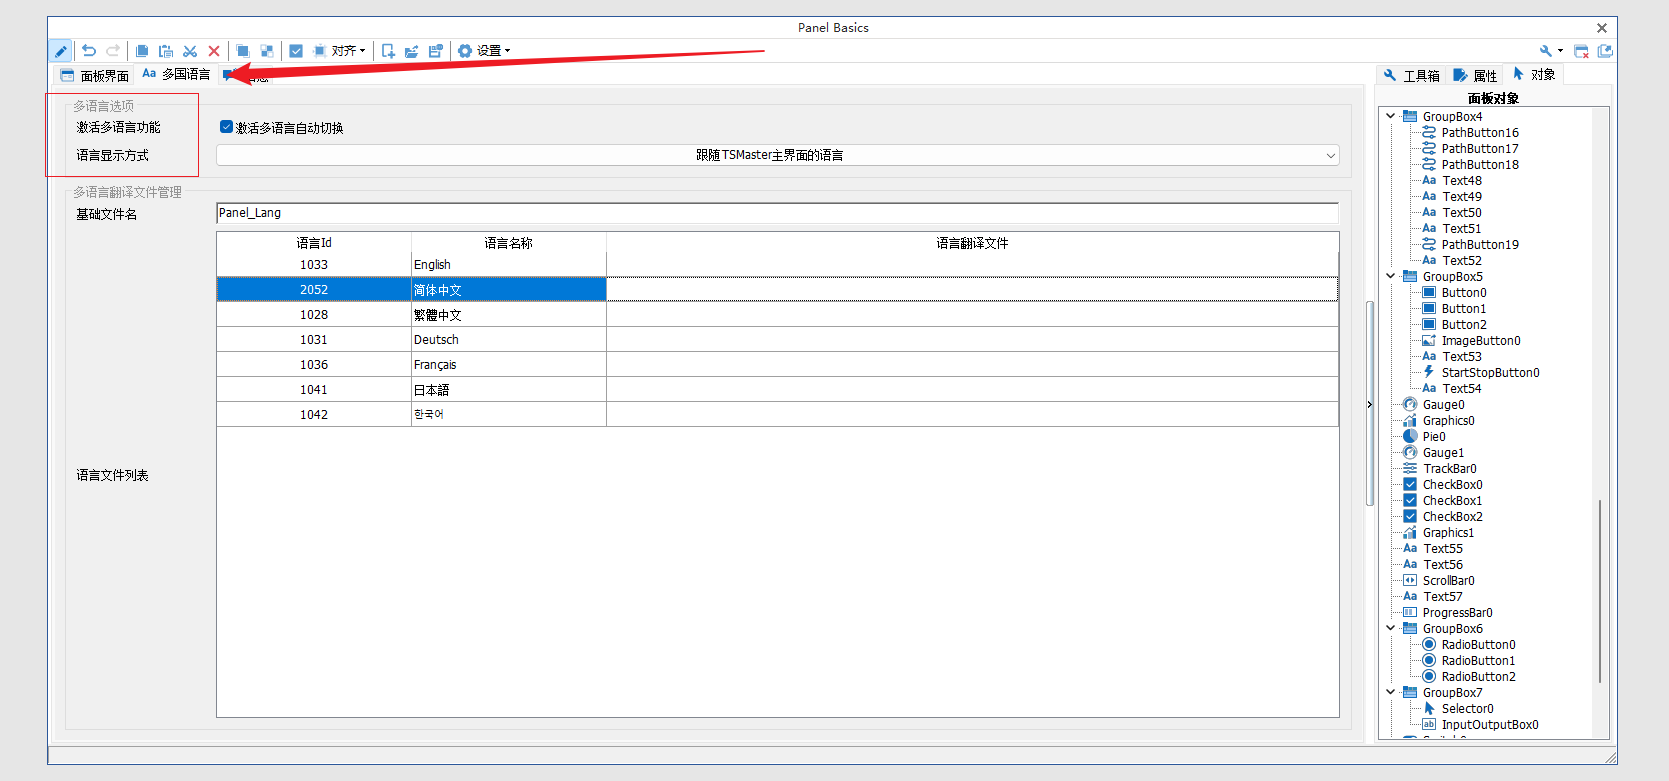Select StartStopButton0 in object tree
The image size is (1669, 781).
point(1490,373)
